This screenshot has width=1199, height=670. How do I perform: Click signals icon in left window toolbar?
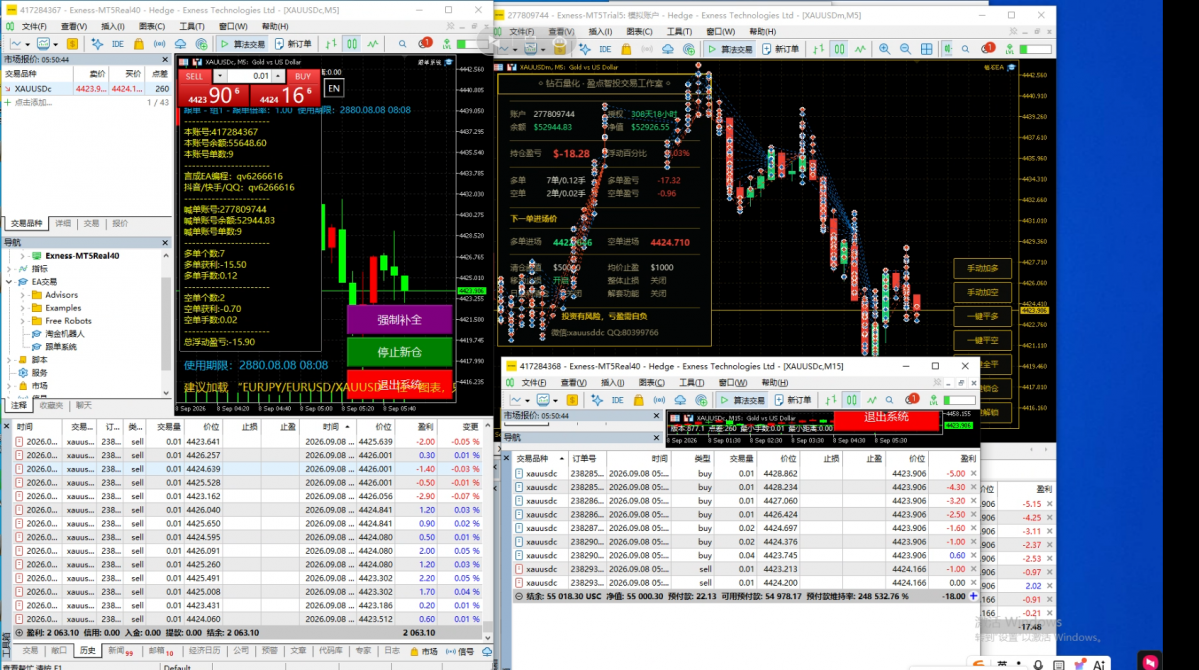[159, 44]
